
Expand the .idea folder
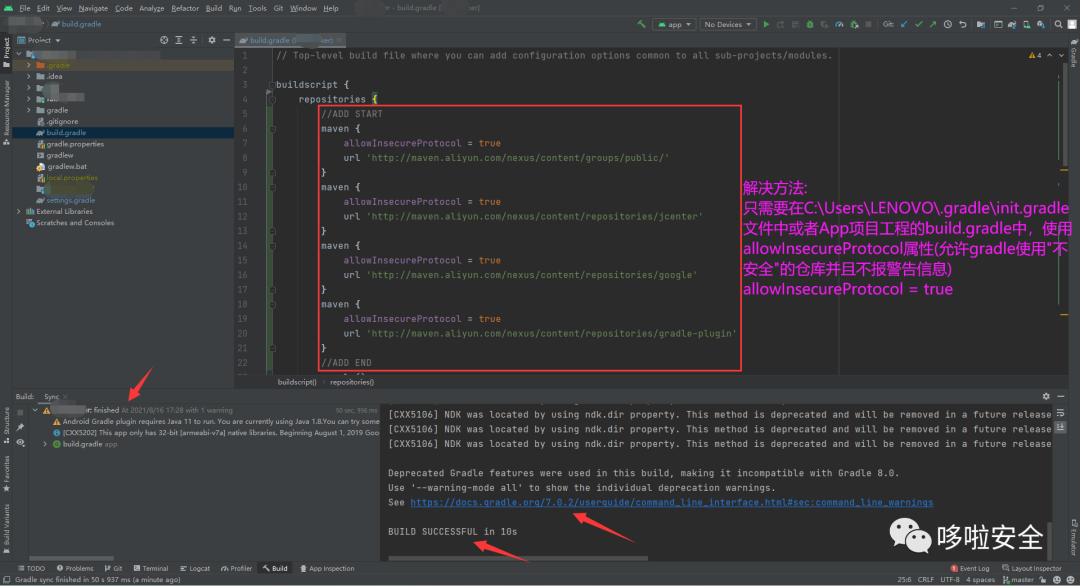click(x=29, y=76)
